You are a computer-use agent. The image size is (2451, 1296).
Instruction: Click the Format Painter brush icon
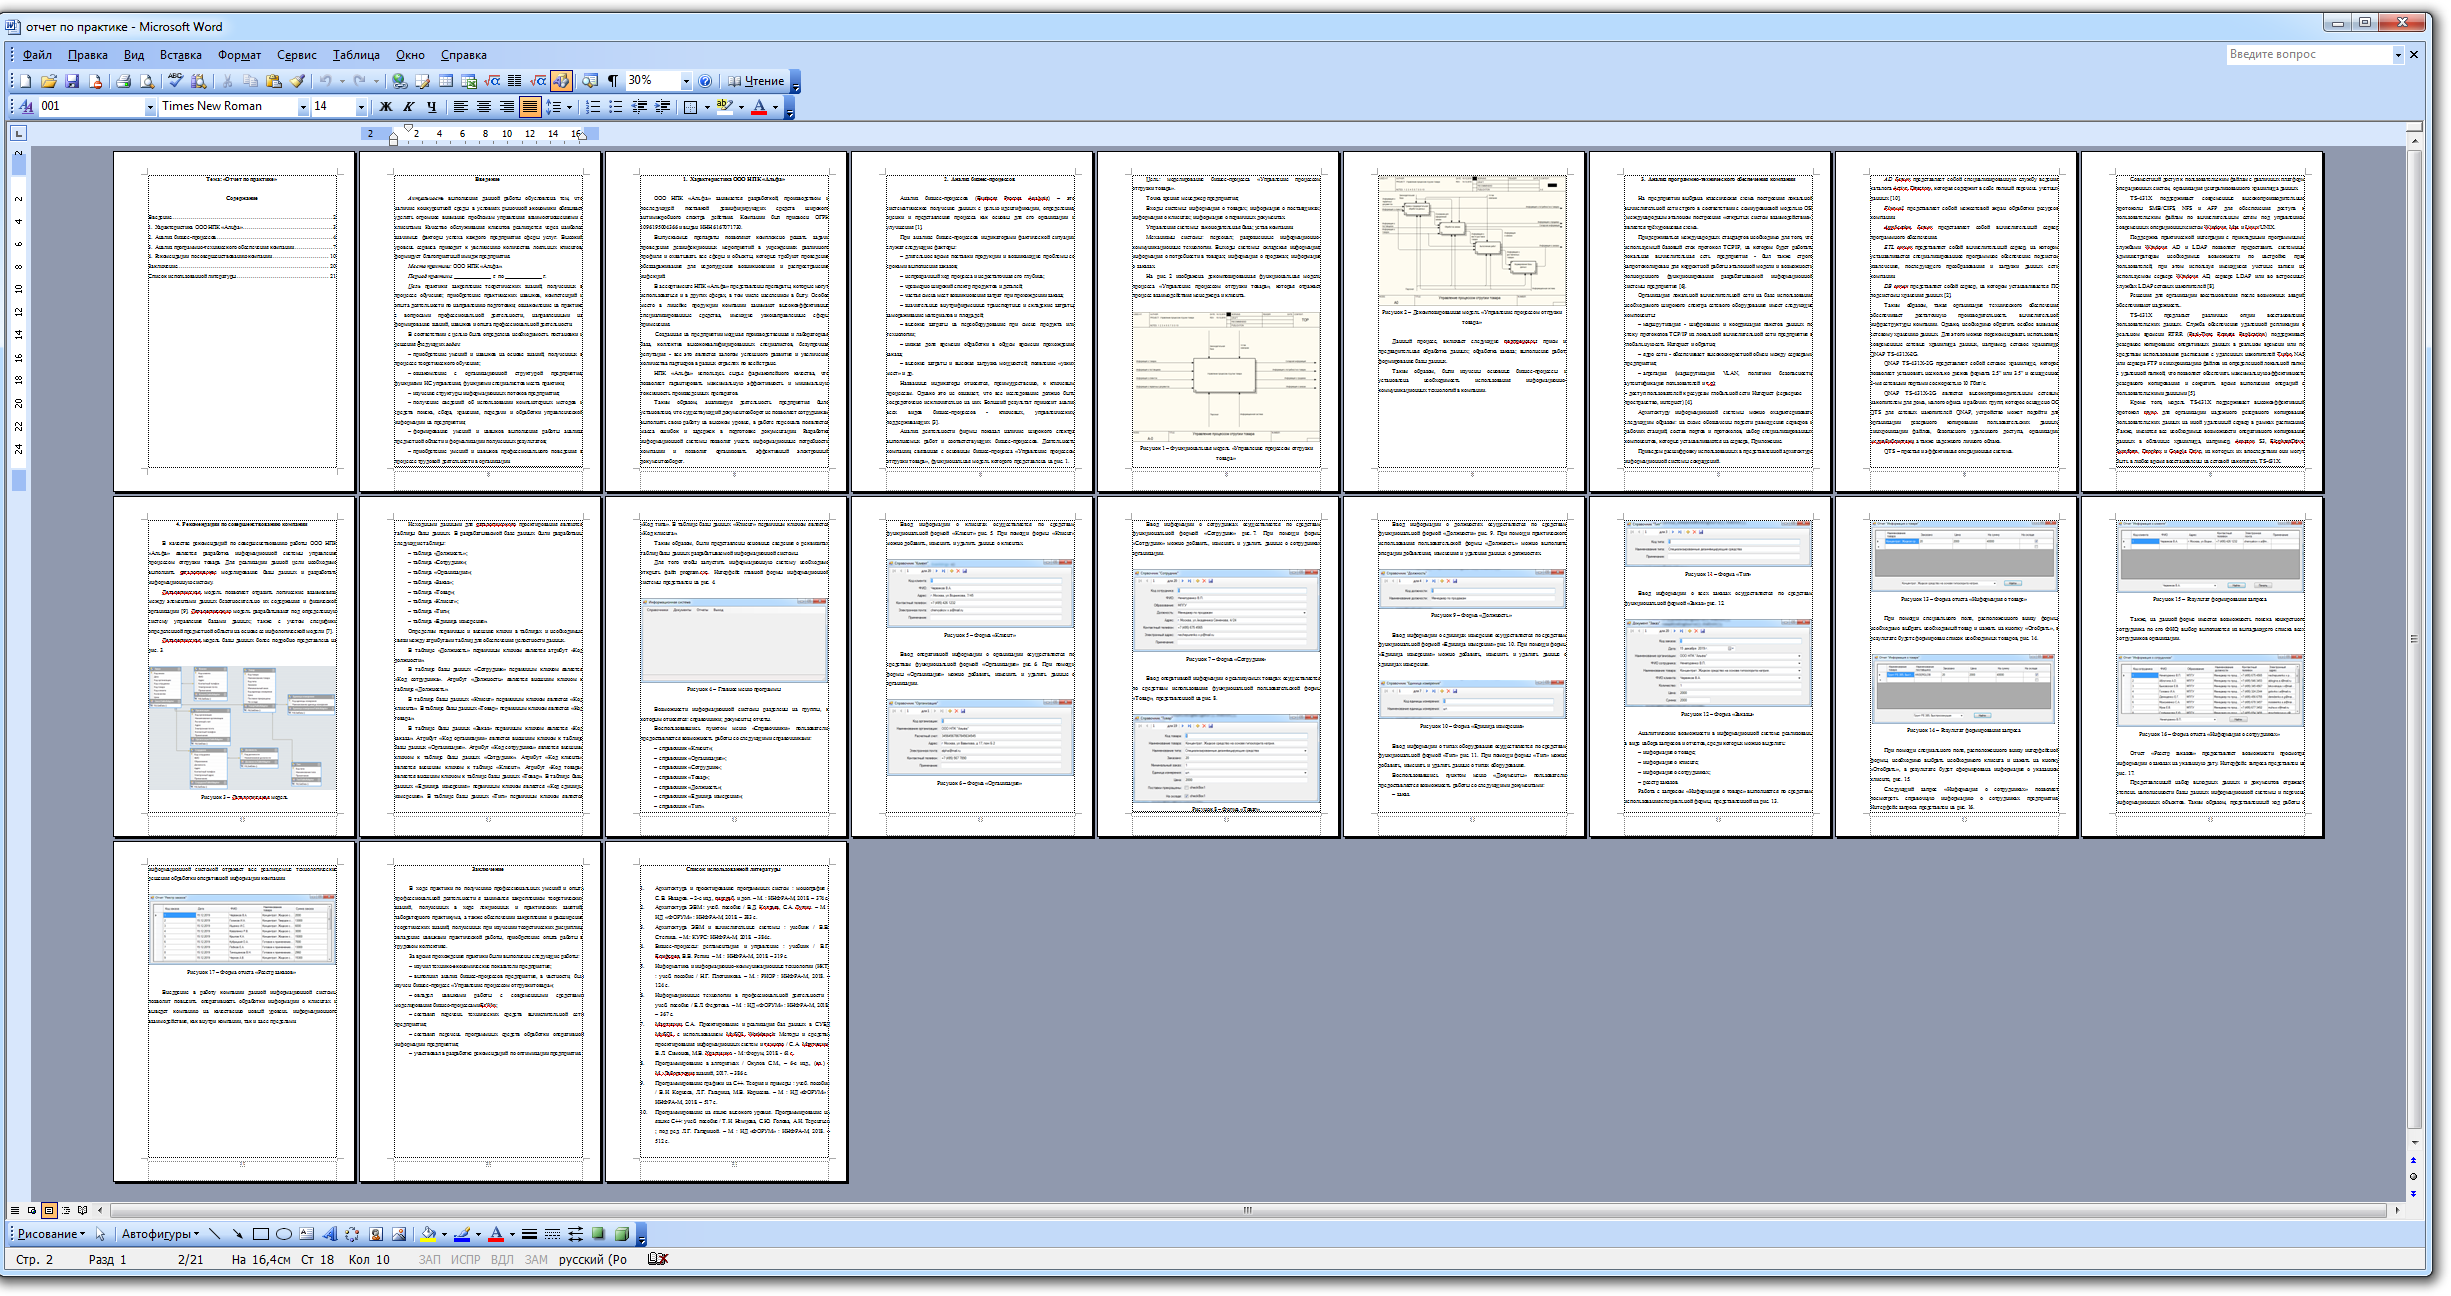297,81
